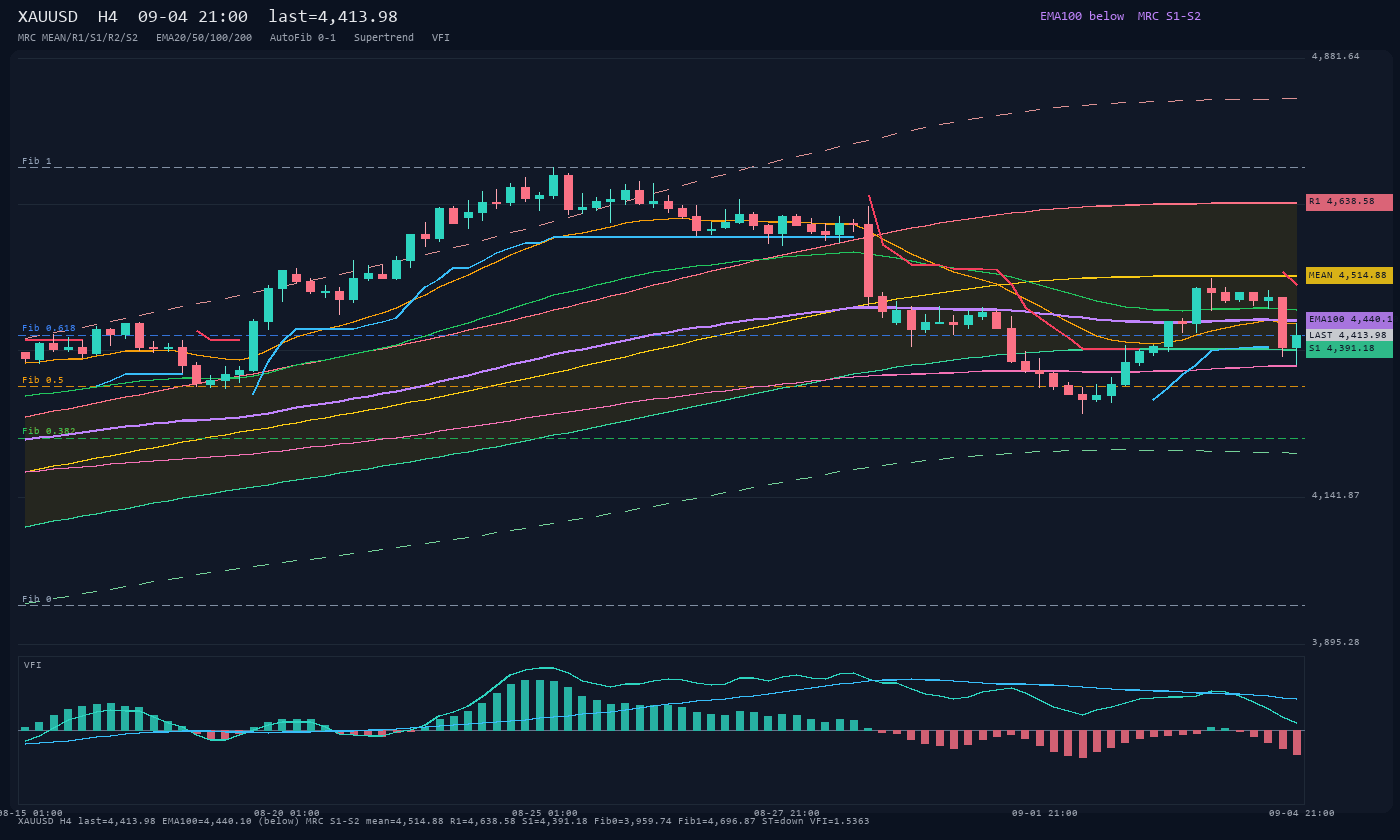
Task: Click the red R1 4,638.58 price tag
Action: click(x=1349, y=202)
